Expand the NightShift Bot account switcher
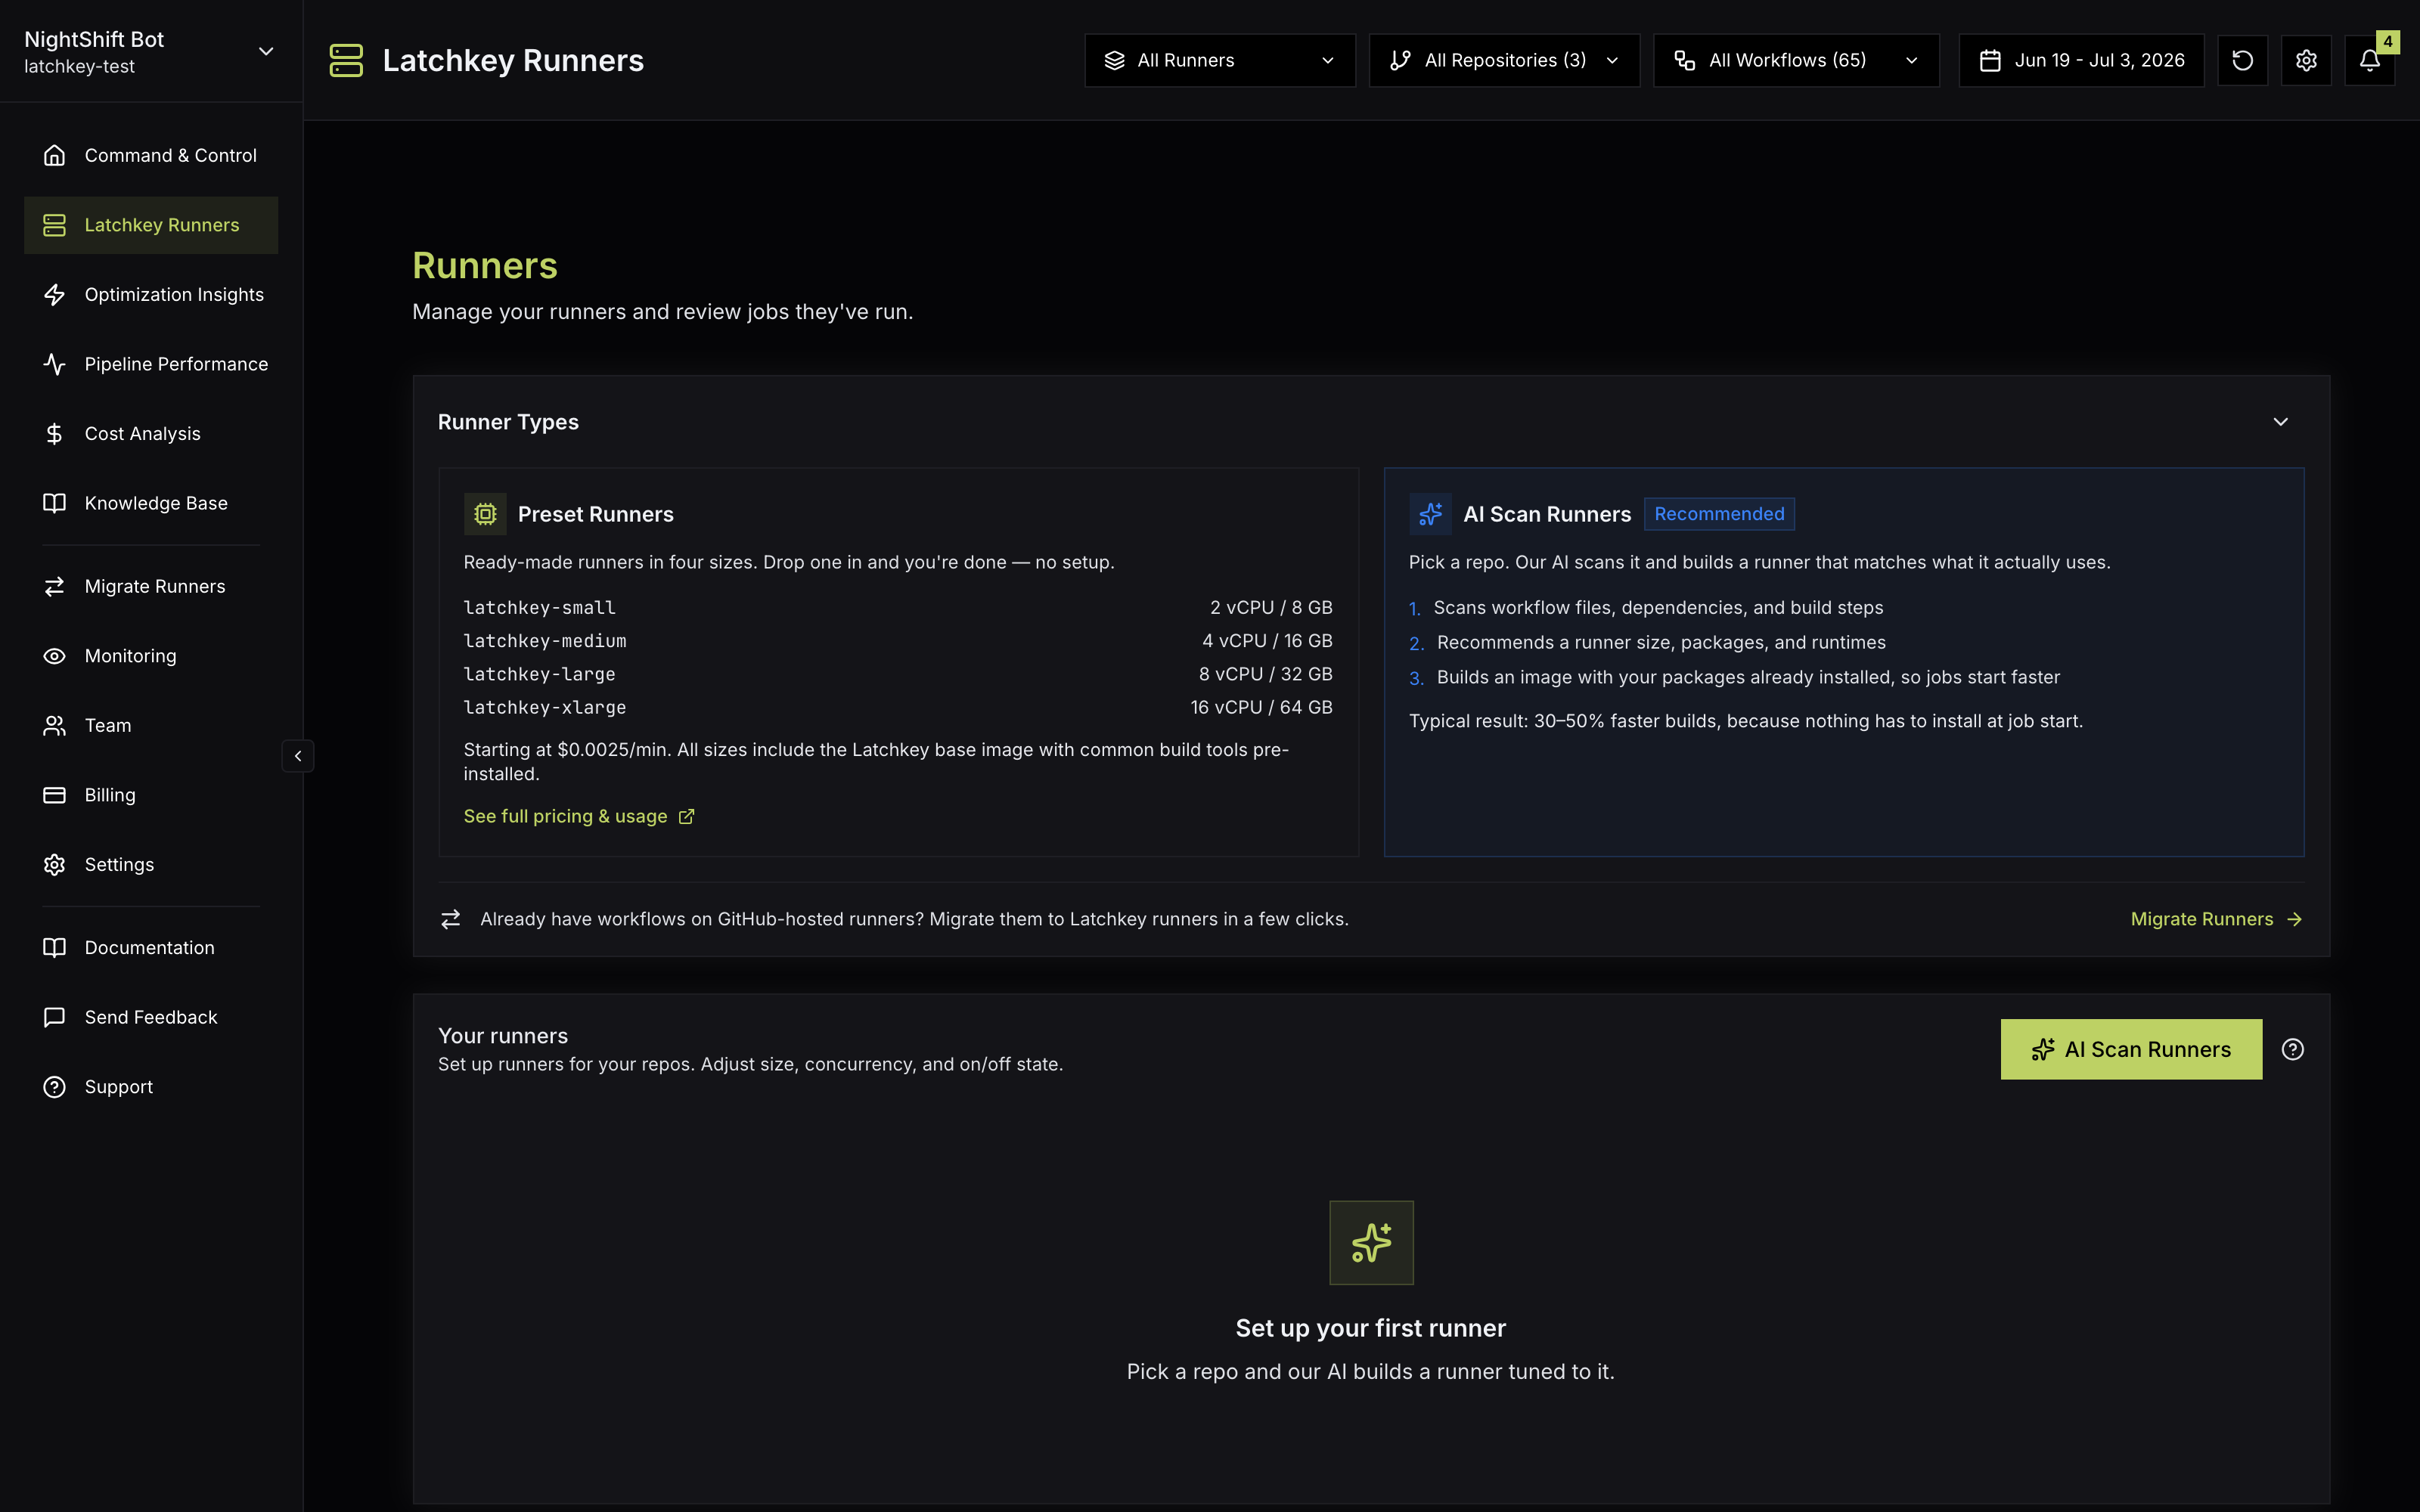 point(151,51)
